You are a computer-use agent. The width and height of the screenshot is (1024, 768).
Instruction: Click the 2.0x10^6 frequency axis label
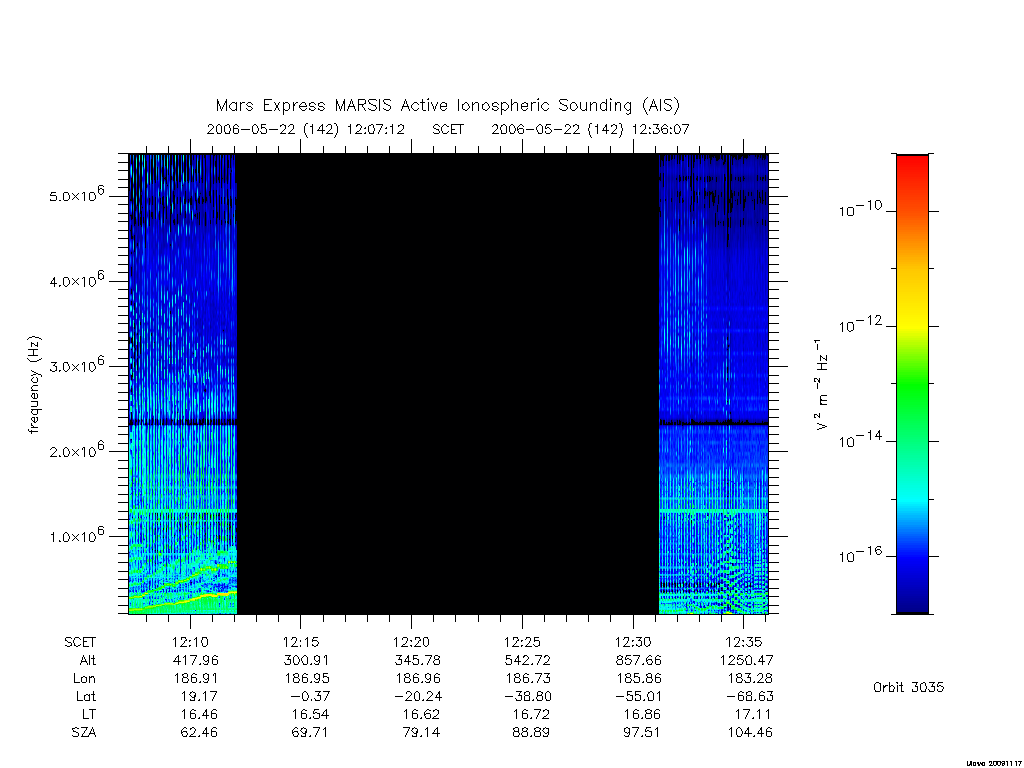click(x=77, y=450)
